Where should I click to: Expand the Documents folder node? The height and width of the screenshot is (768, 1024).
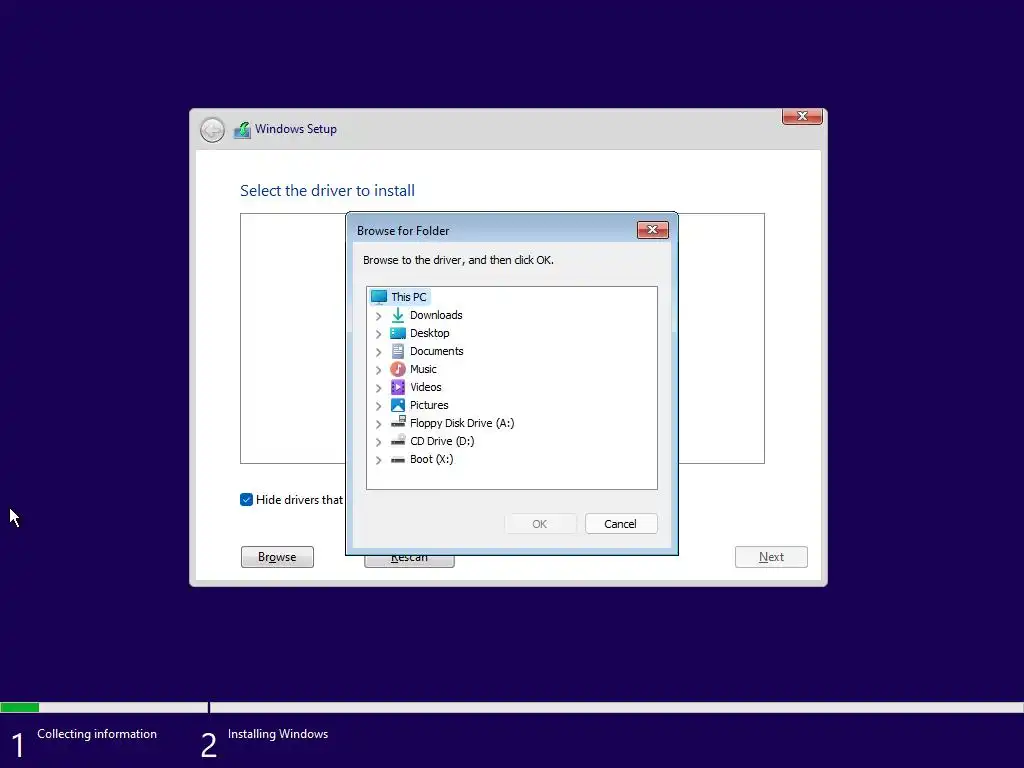378,352
